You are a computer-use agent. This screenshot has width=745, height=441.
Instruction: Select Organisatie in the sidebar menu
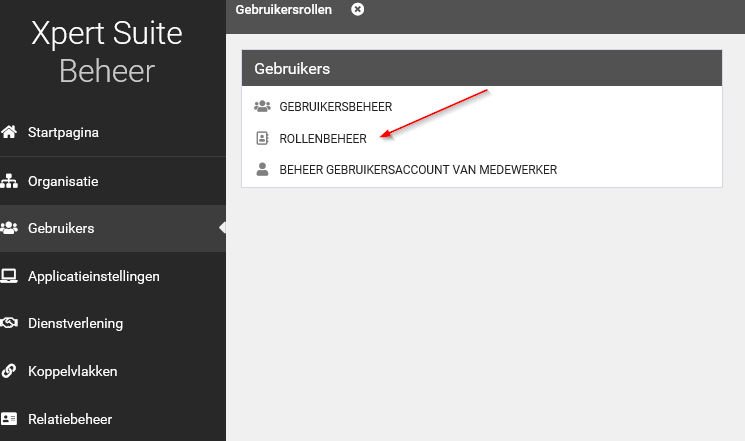point(62,182)
